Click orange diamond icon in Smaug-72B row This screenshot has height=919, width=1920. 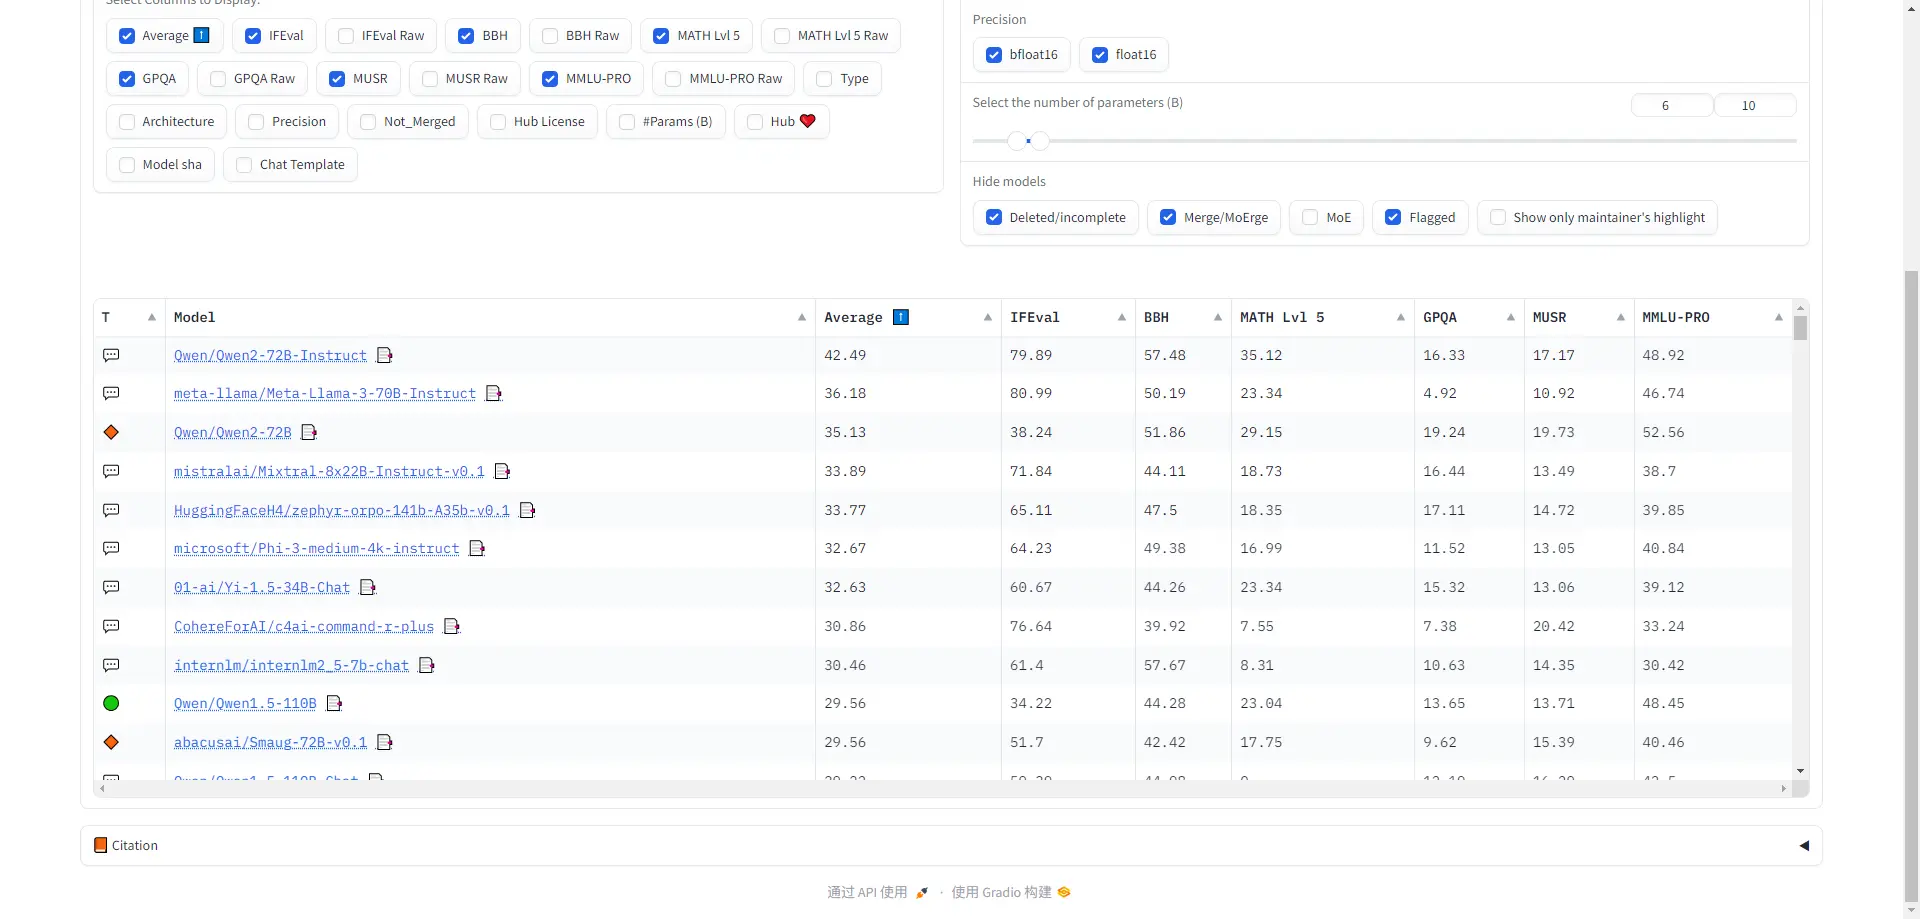111,742
